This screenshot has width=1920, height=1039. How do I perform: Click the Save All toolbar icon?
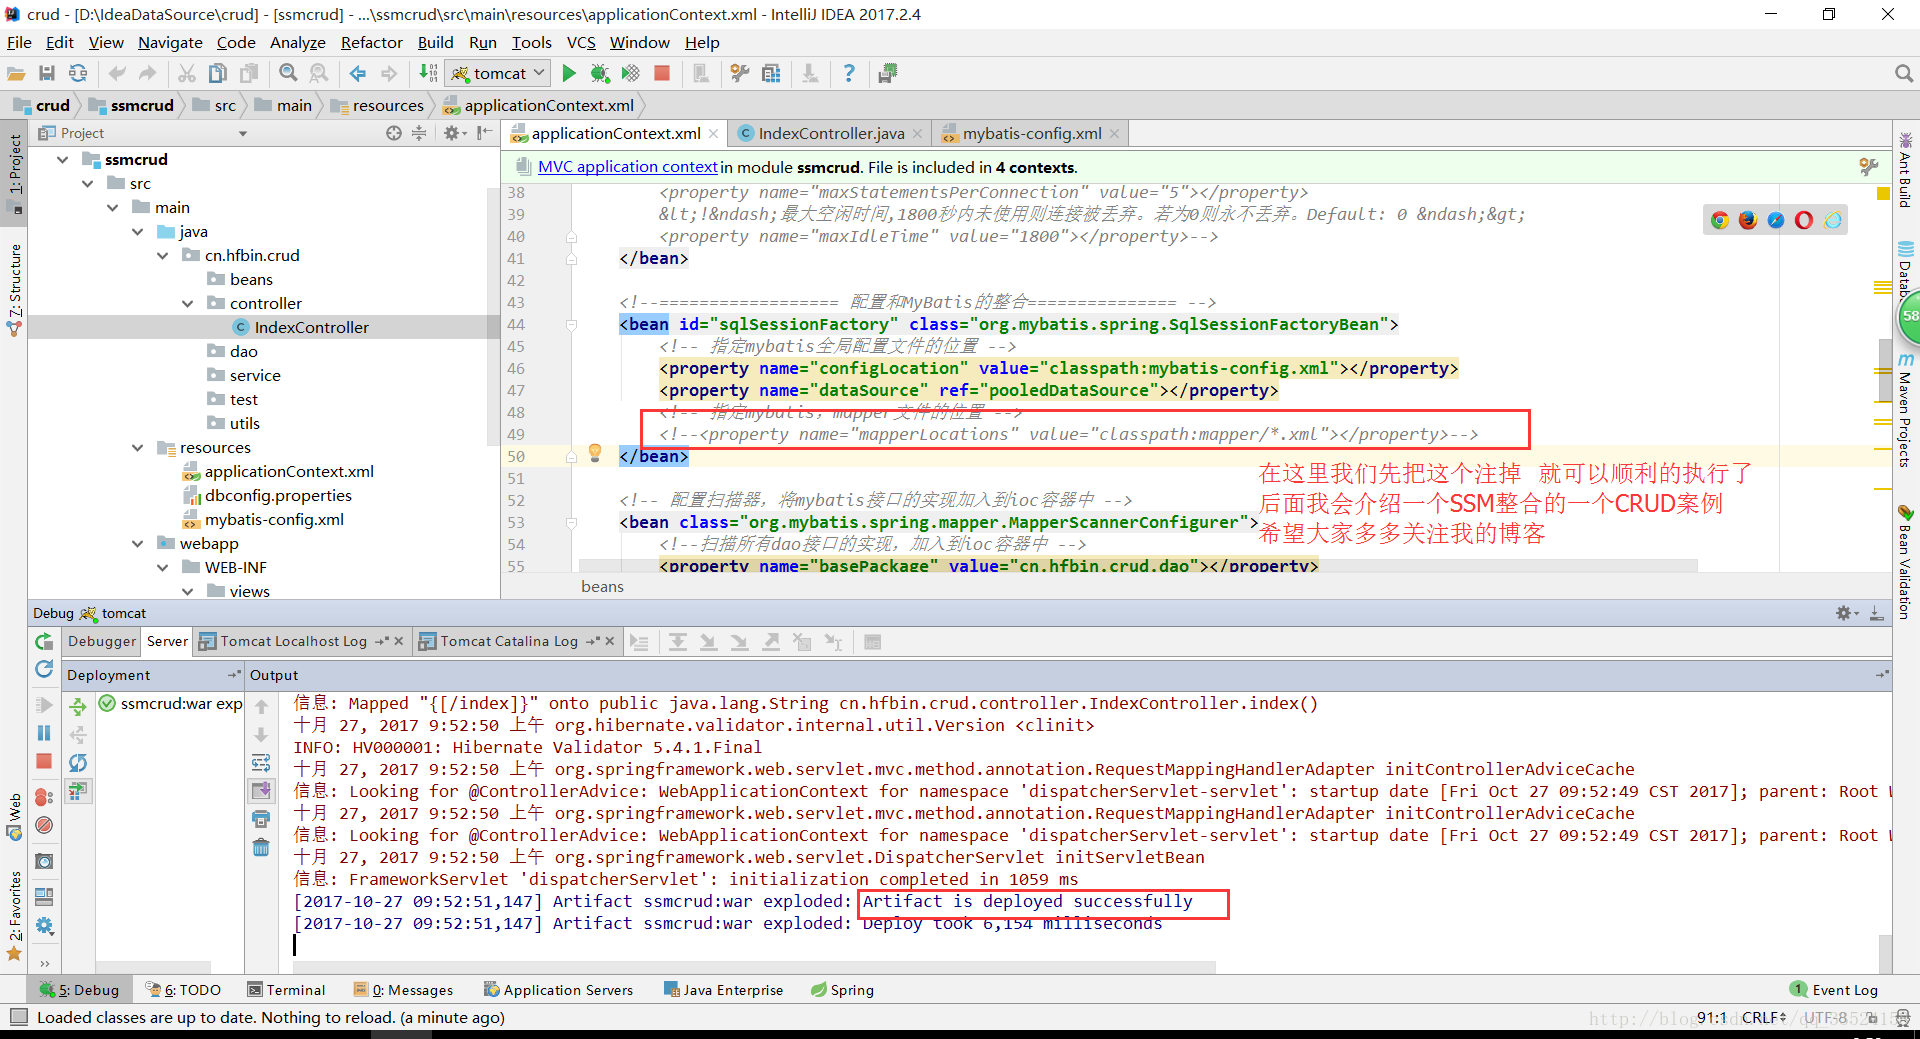click(46, 73)
